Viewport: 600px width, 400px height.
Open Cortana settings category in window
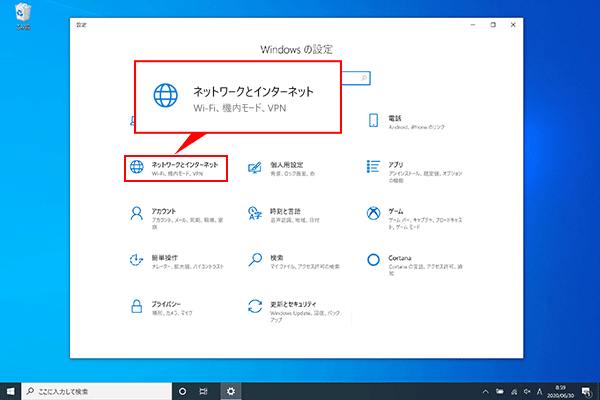pos(405,261)
